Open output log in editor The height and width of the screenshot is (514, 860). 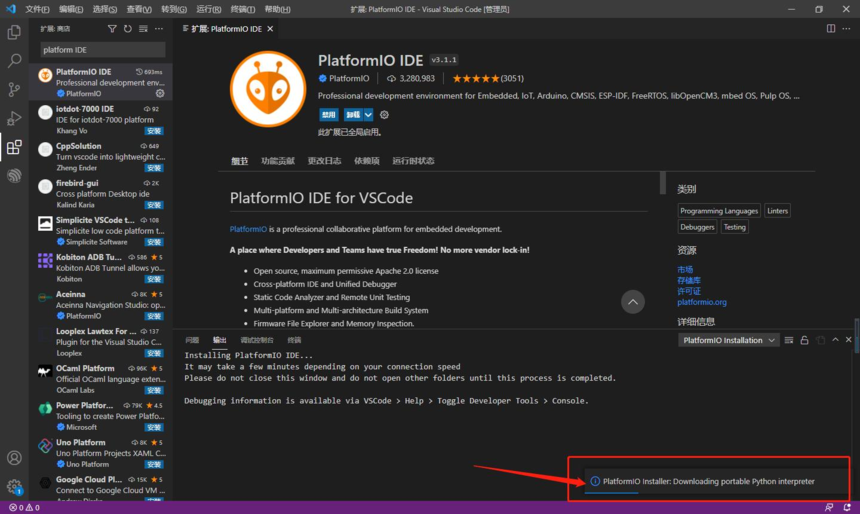[x=820, y=340]
